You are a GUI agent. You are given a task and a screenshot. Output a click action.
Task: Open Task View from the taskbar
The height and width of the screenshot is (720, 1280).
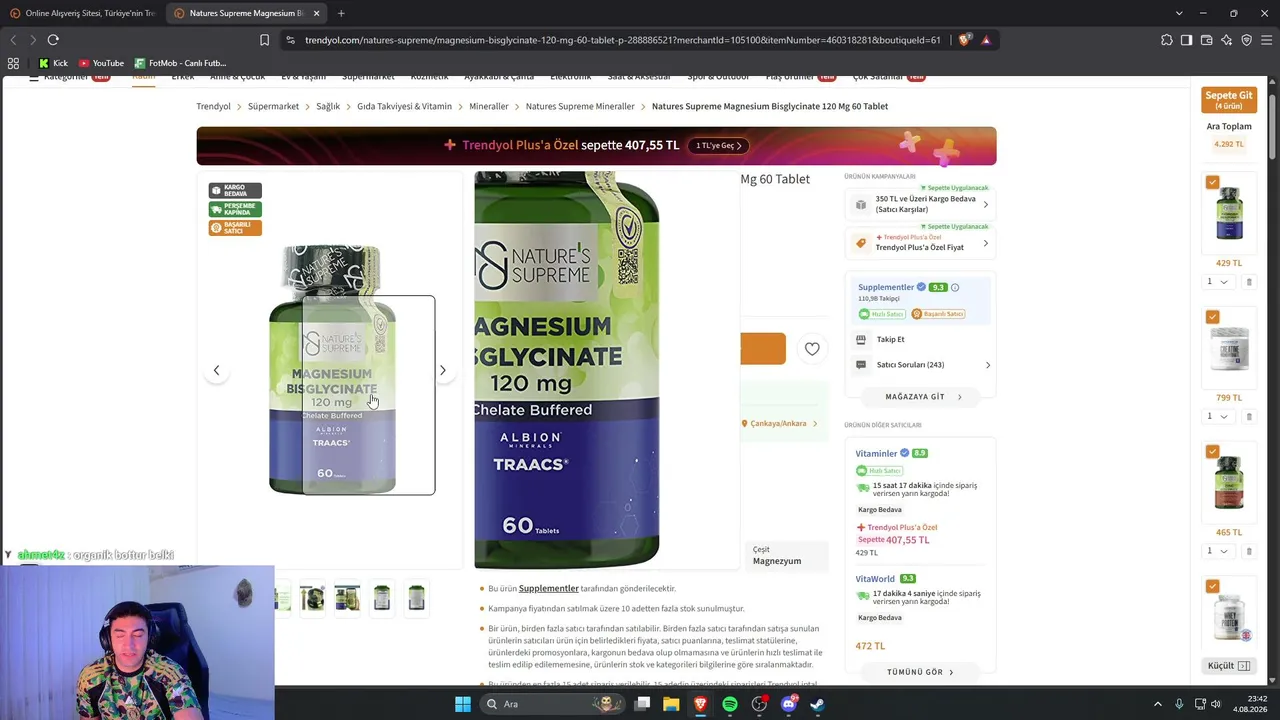click(643, 704)
